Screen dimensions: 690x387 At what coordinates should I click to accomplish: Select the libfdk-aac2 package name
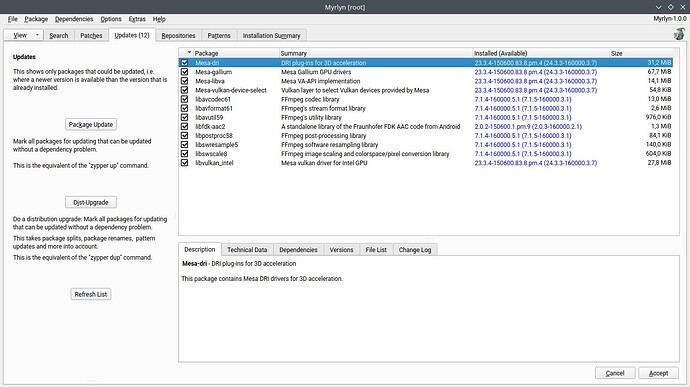click(x=210, y=126)
